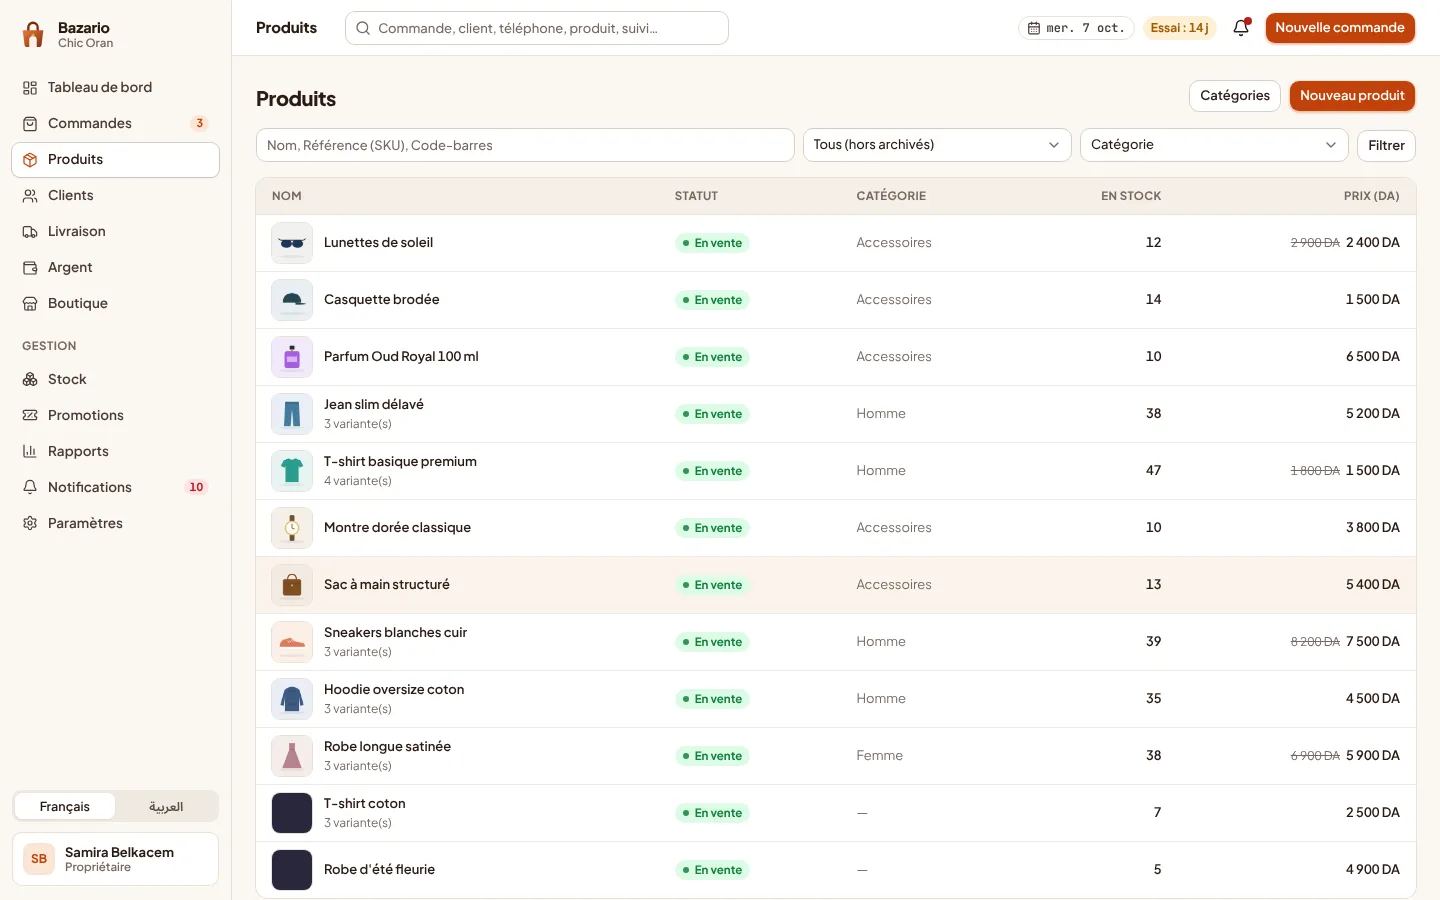Click the PRIX (DA) column header
The height and width of the screenshot is (900, 1440).
click(x=1372, y=196)
